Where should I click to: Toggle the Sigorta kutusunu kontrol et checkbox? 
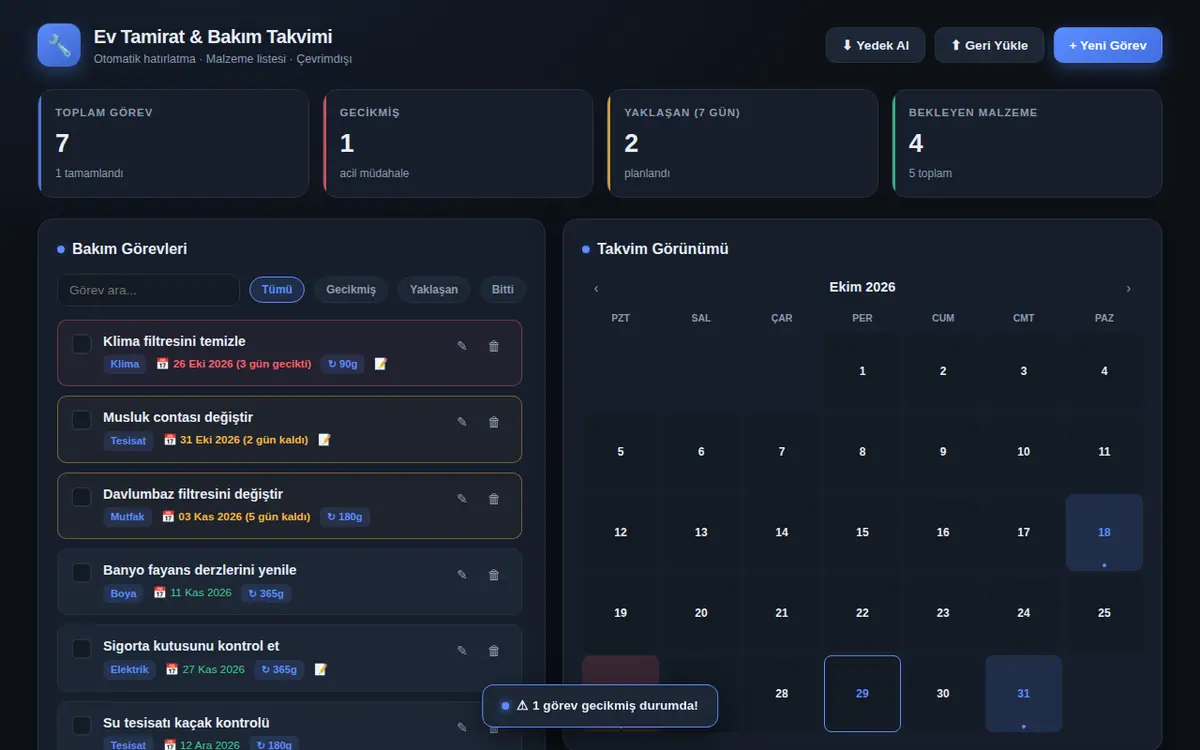82,649
